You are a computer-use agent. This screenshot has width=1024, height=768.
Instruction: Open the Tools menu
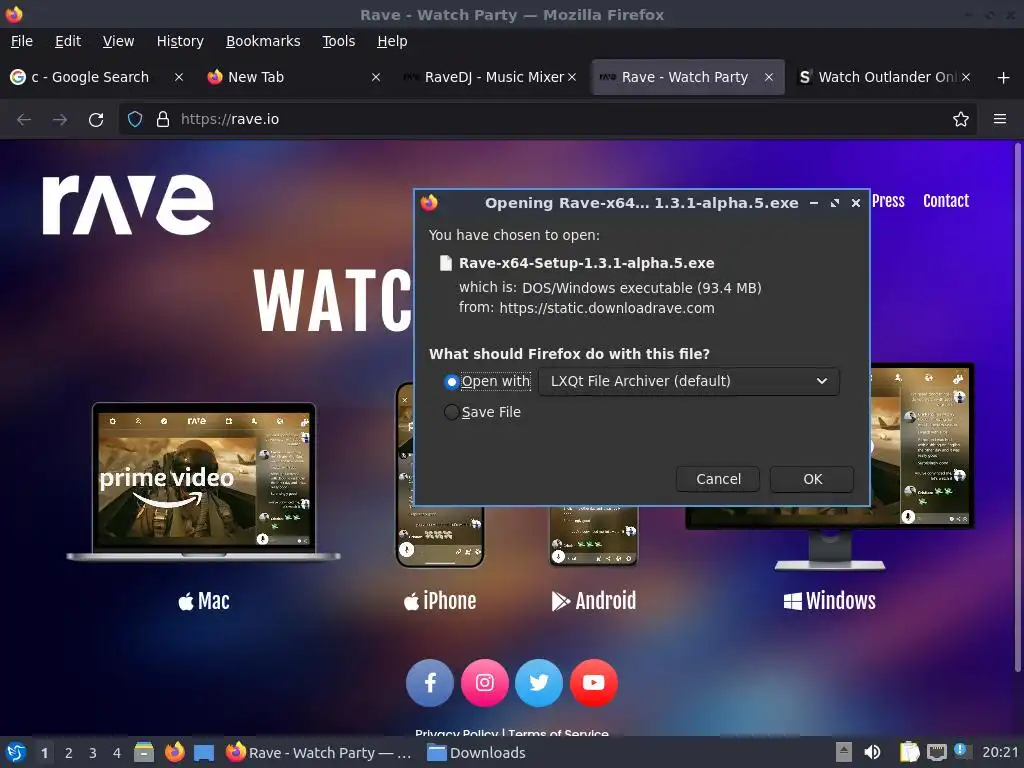pyautogui.click(x=339, y=41)
